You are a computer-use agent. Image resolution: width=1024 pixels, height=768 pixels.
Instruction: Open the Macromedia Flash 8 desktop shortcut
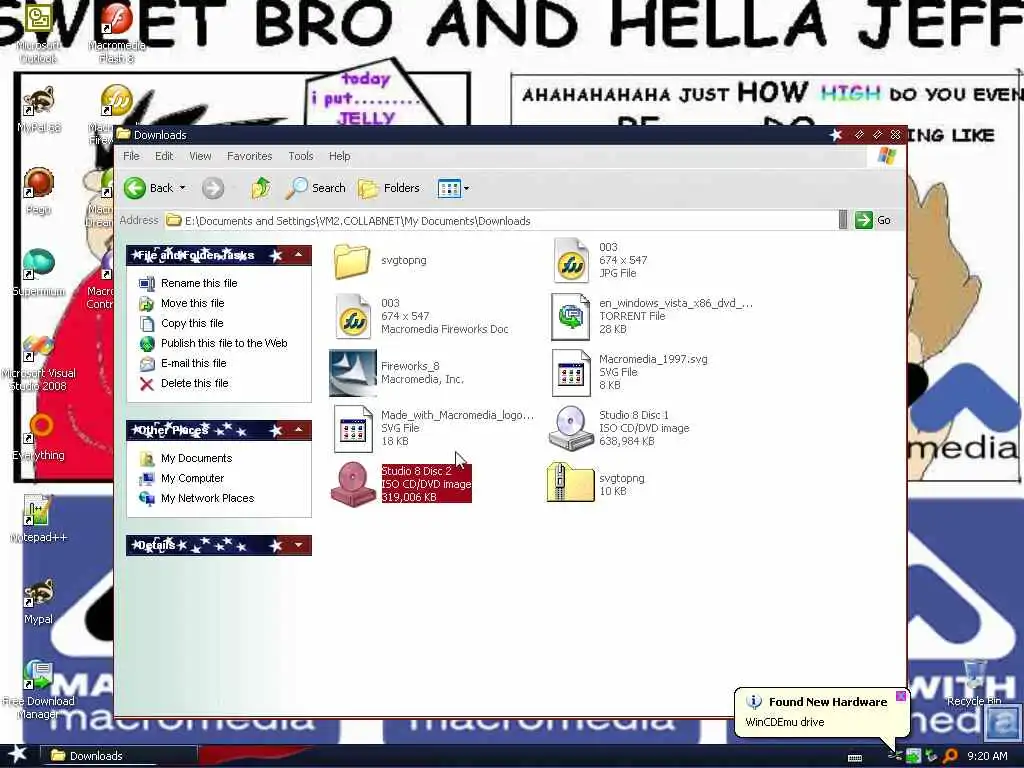(116, 33)
